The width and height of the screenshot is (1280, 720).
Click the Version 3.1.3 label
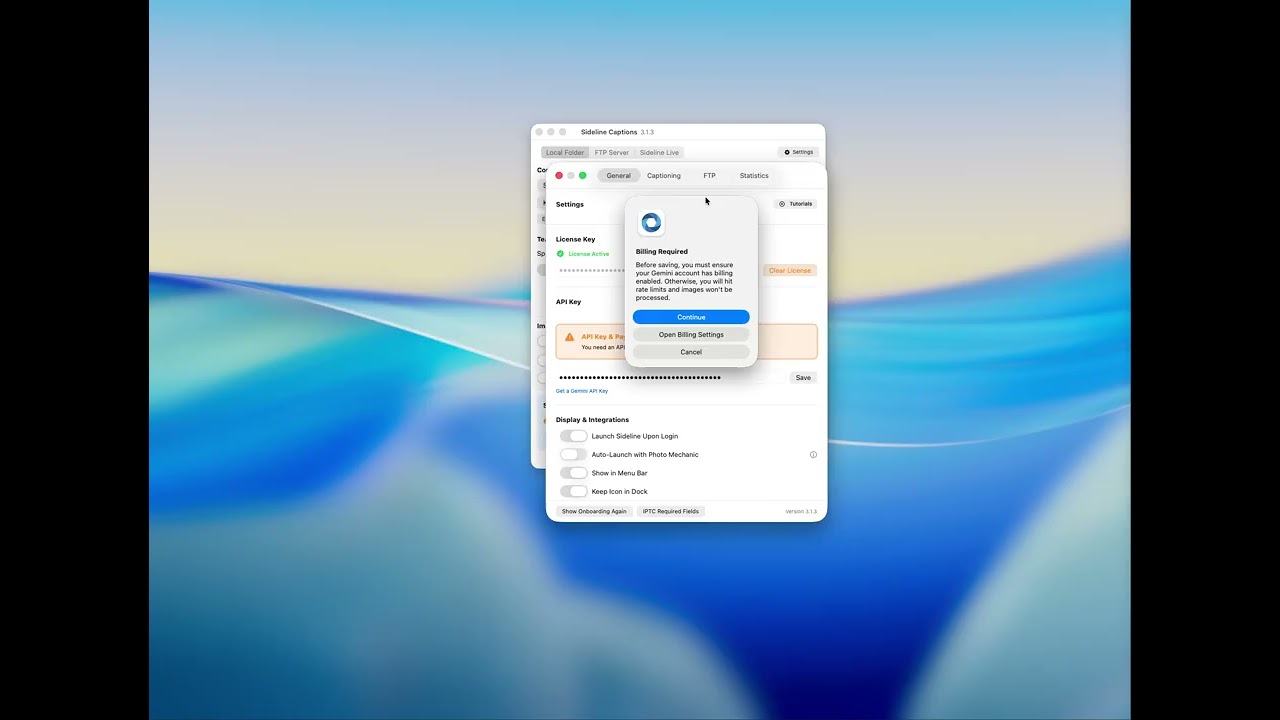(x=801, y=511)
